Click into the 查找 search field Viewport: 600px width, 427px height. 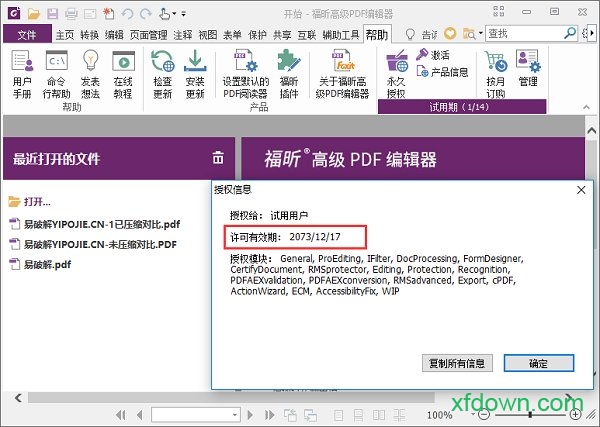click(524, 34)
